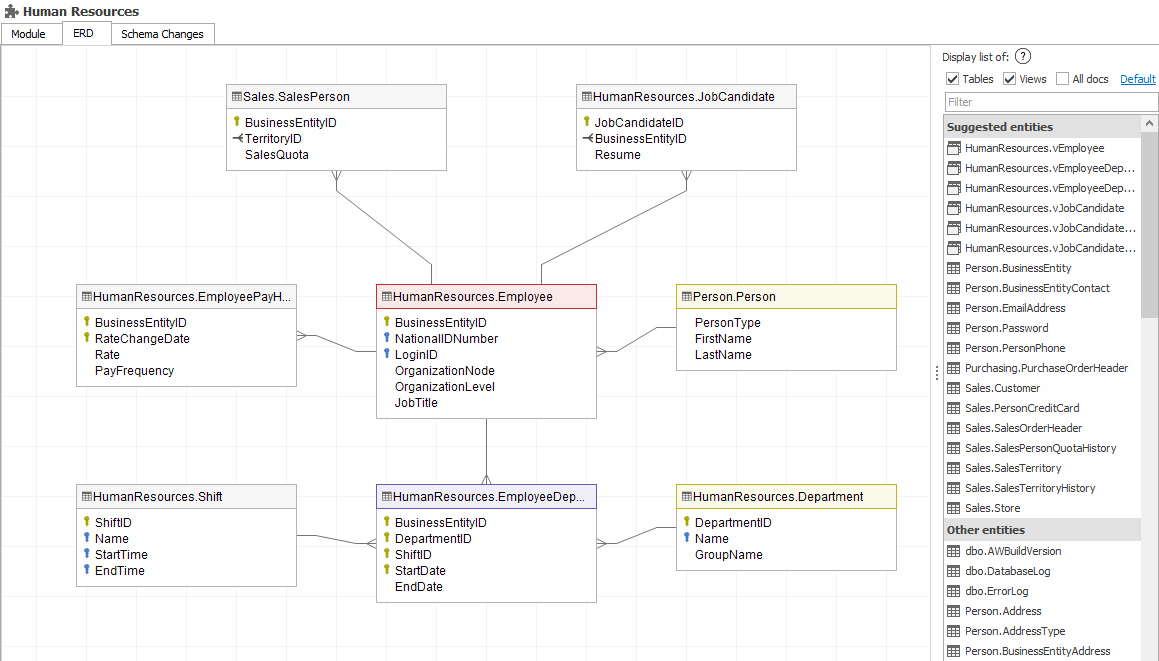Click table icon next to Sales.SalesPerson header
Viewport: 1159px width, 661px height.
236,97
